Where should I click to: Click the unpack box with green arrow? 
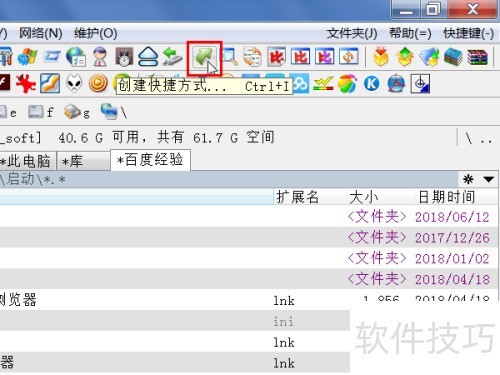[405, 57]
